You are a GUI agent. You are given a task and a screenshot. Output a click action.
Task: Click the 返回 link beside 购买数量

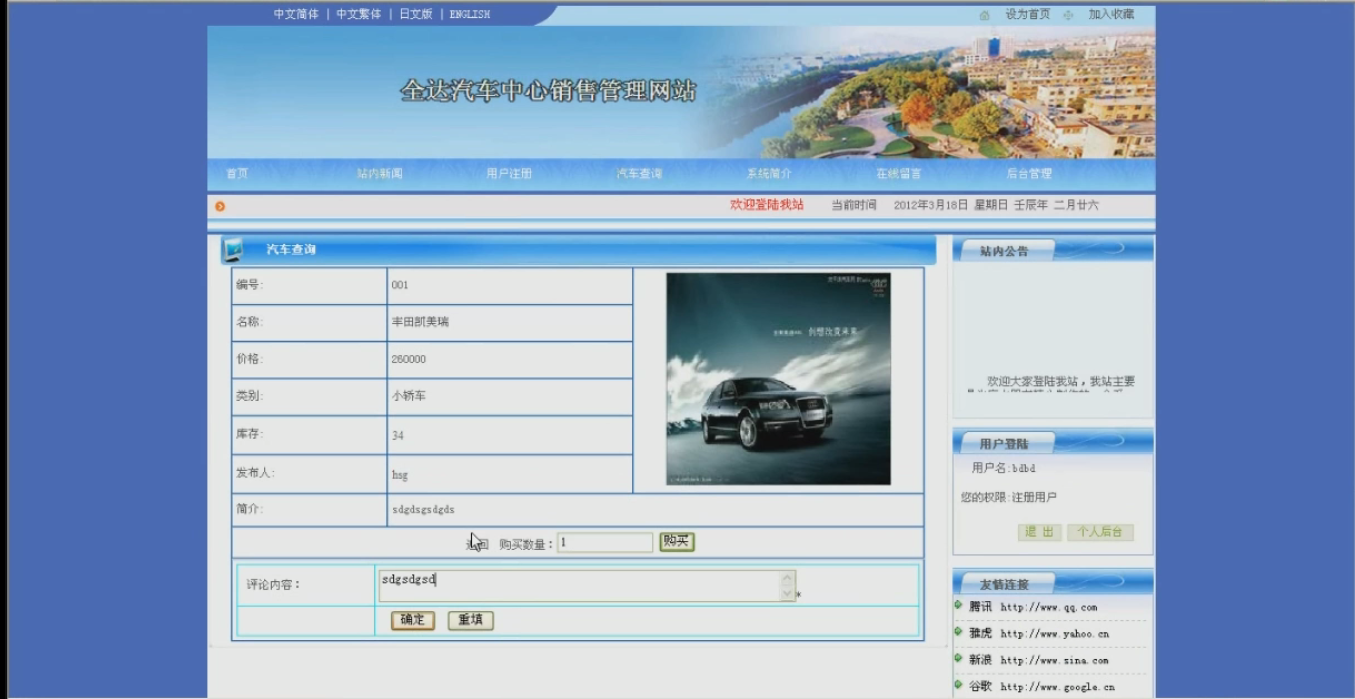477,544
